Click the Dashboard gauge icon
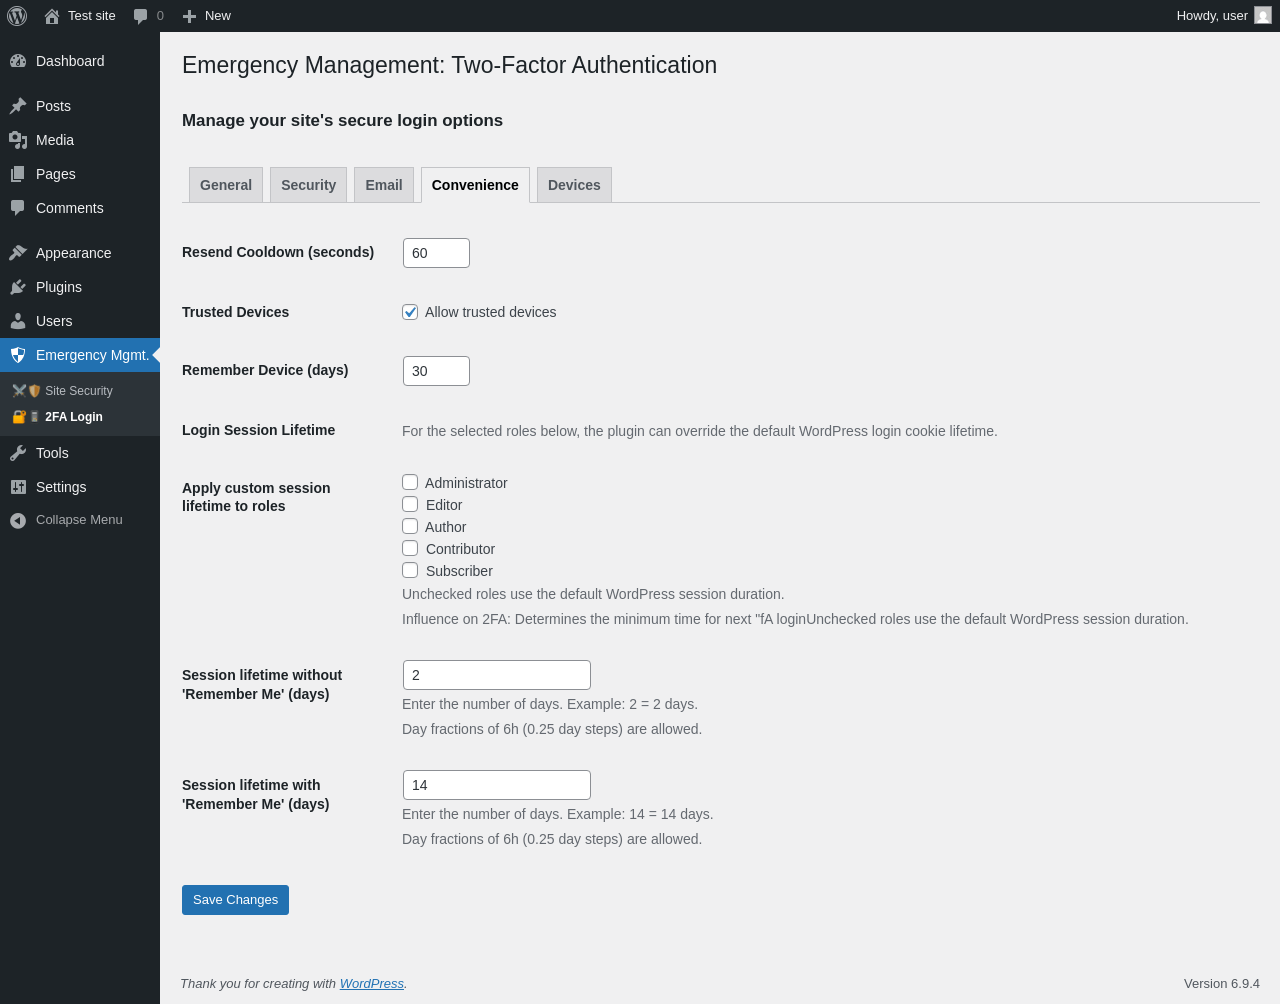 pyautogui.click(x=18, y=61)
